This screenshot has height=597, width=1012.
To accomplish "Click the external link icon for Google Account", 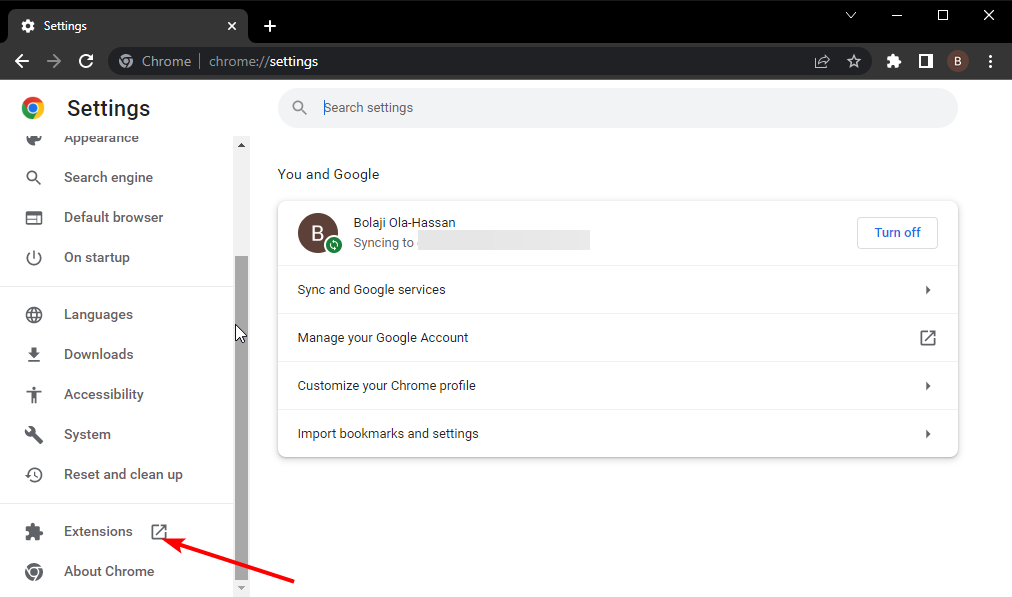I will [x=927, y=338].
